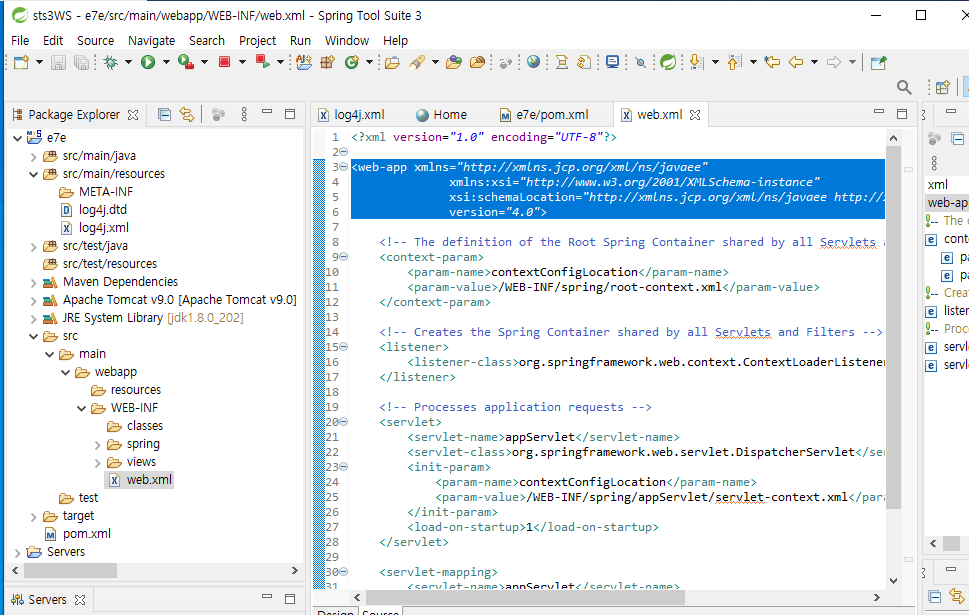Viewport: 969px width, 615px height.
Task: Navigate back with yellow left arrow
Action: coord(796,62)
